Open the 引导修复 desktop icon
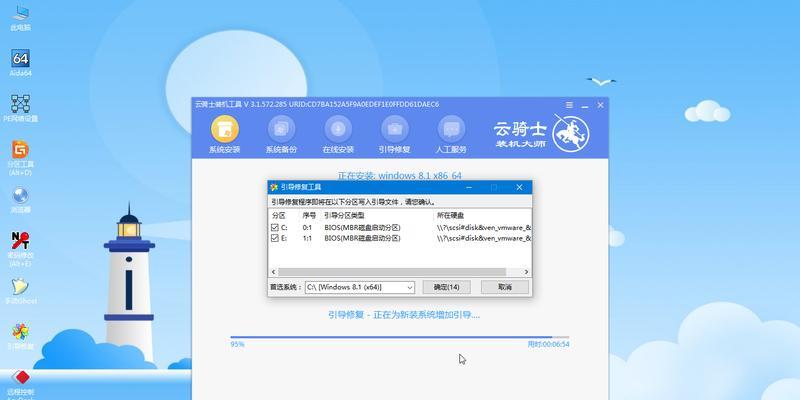 point(20,337)
